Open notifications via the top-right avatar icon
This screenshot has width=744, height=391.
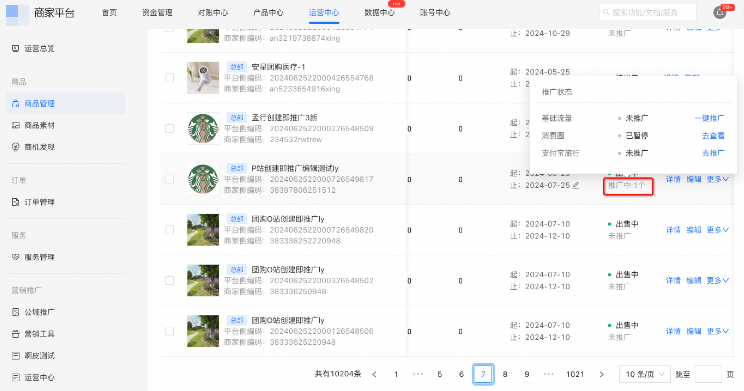pos(720,13)
